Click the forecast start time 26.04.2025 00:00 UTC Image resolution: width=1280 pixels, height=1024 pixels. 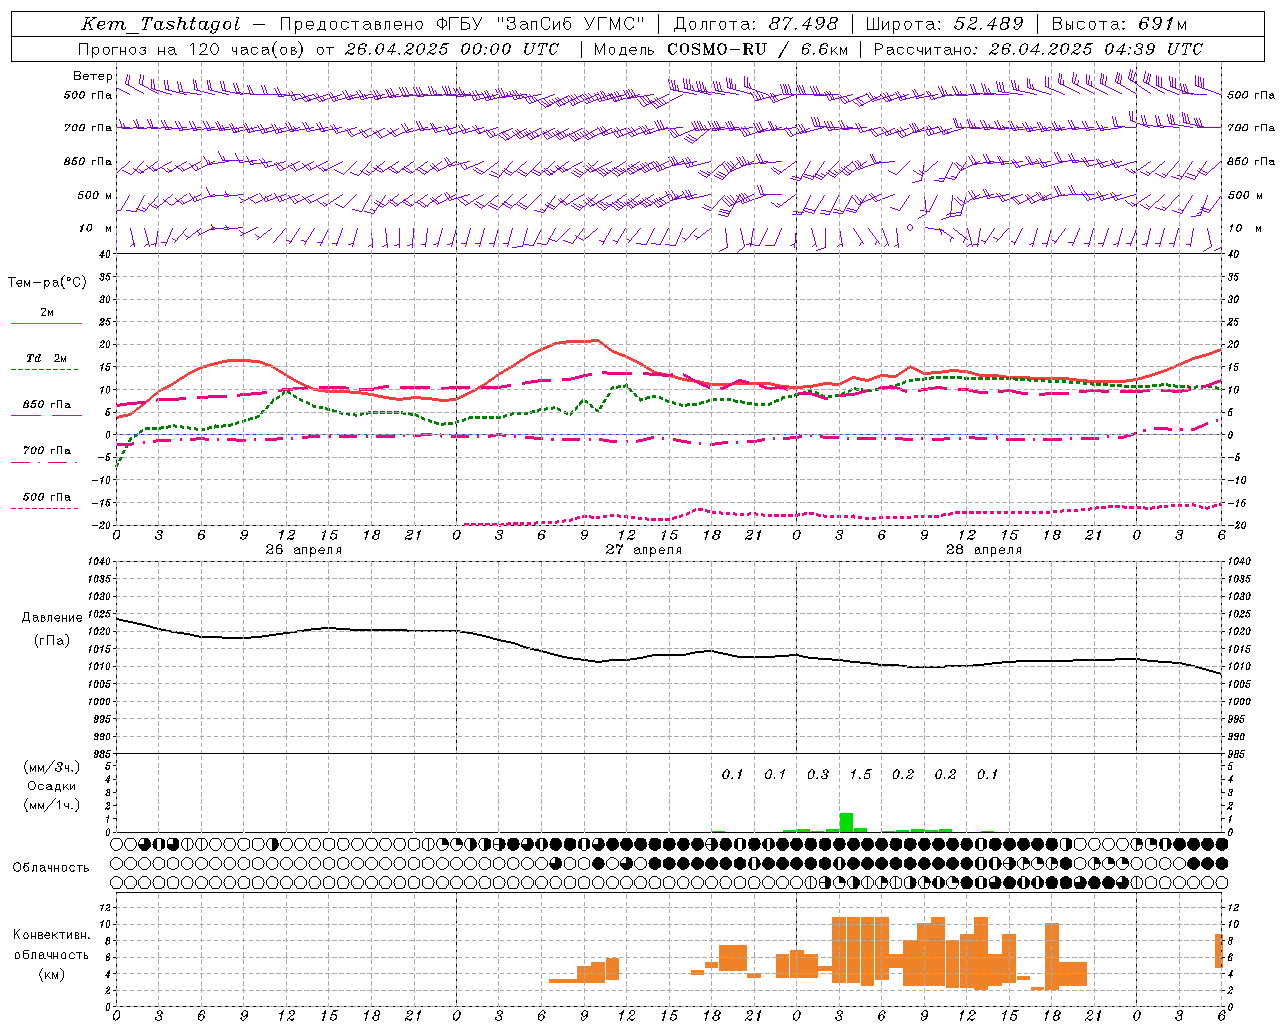coord(451,49)
